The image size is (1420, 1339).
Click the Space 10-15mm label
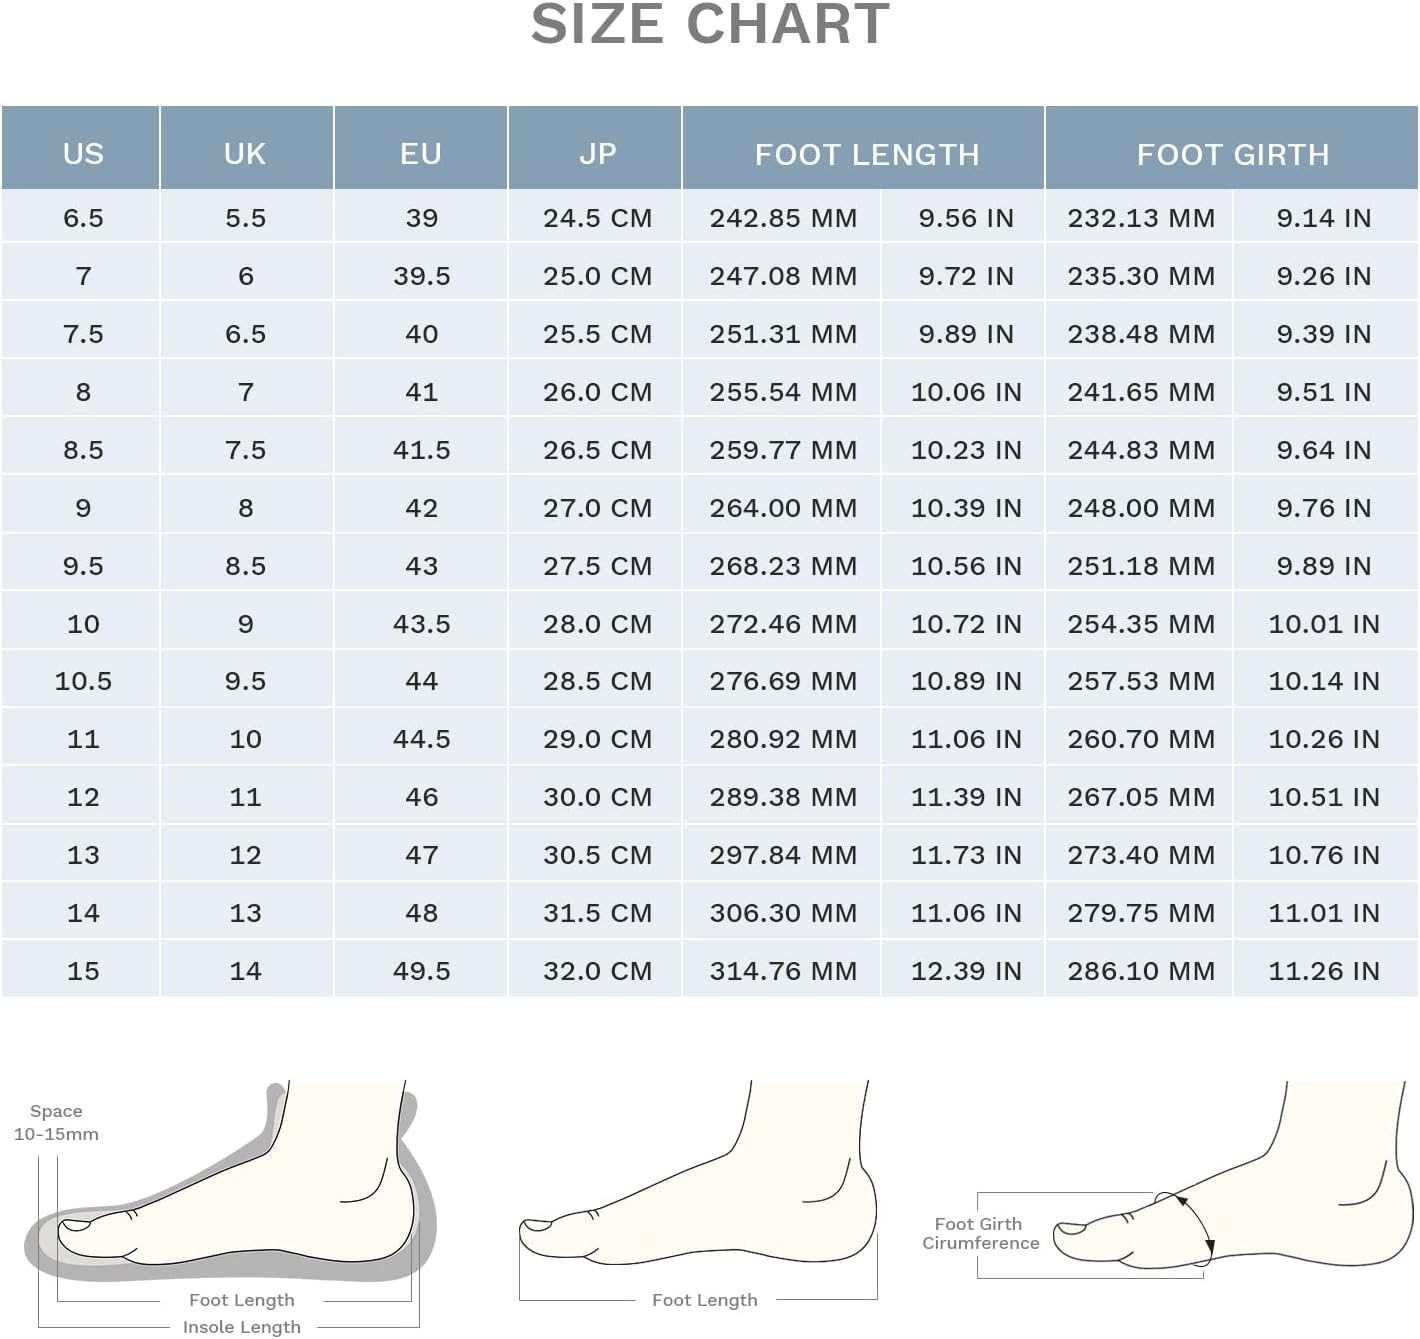[x=56, y=1122]
